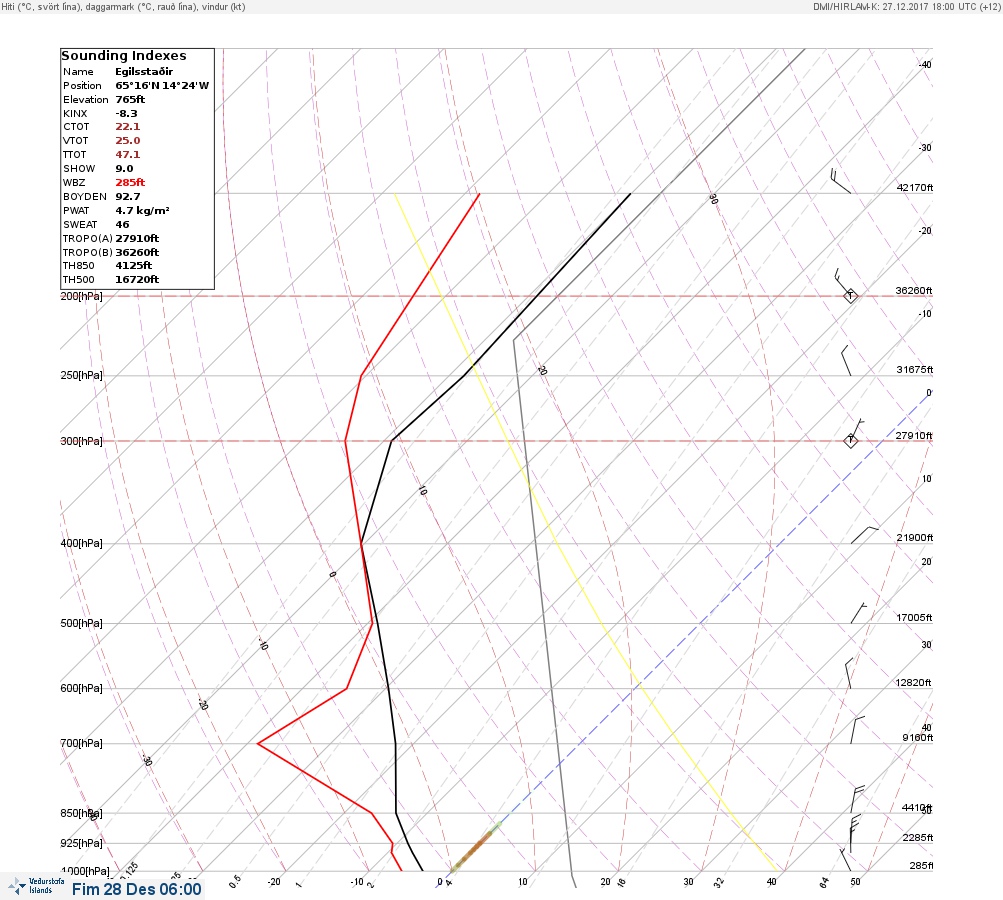Click the "12820ft" height label

(913, 683)
